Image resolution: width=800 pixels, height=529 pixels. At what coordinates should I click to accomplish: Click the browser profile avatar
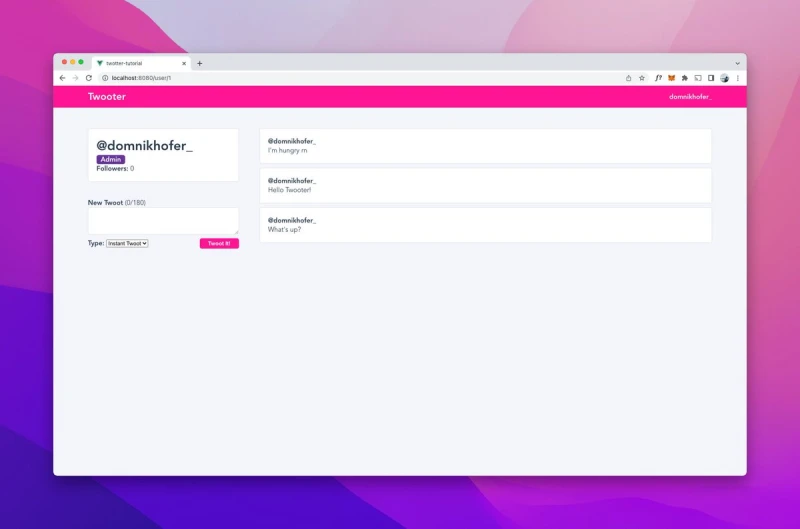(724, 78)
